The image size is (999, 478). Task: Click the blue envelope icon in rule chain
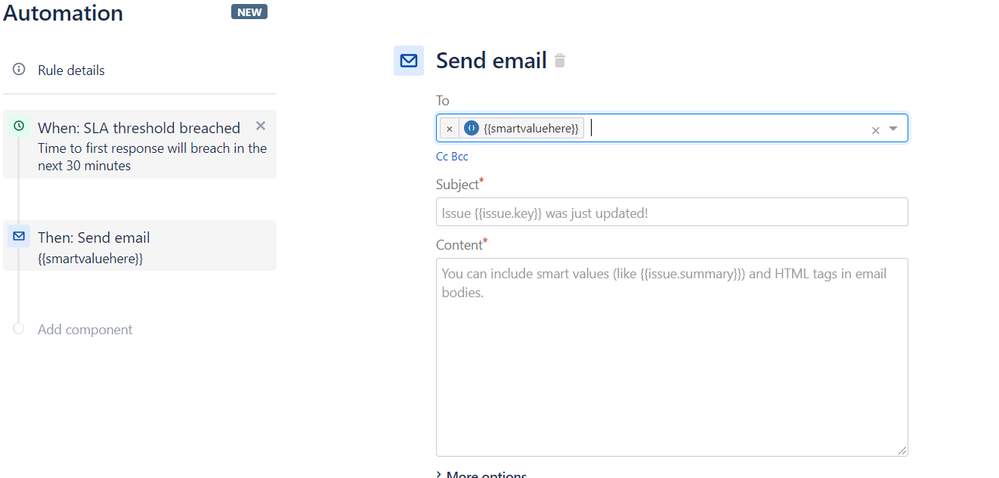coord(19,236)
